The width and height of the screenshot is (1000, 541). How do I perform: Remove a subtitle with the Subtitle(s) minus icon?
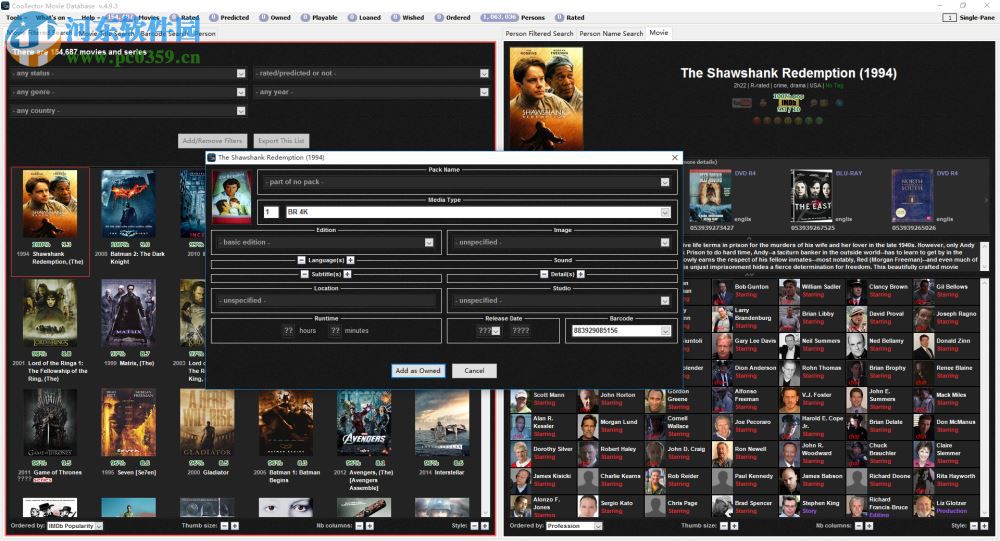click(304, 274)
